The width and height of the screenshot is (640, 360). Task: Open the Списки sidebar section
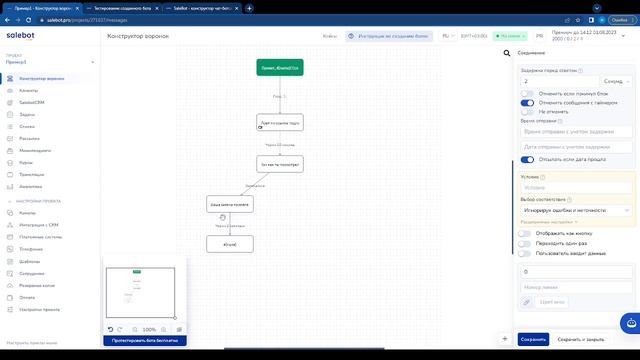coord(27,127)
